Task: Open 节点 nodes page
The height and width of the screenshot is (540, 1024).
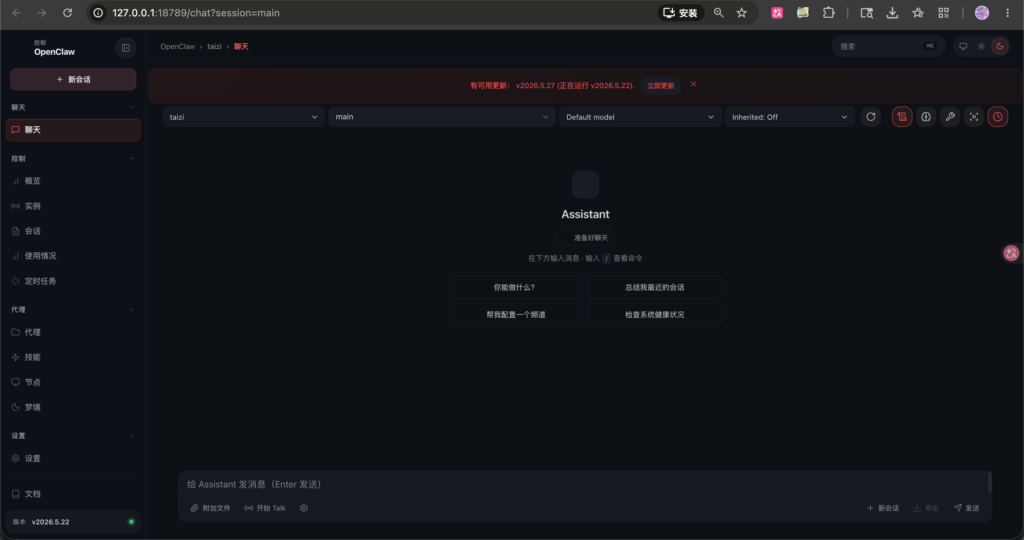Action: point(73,382)
